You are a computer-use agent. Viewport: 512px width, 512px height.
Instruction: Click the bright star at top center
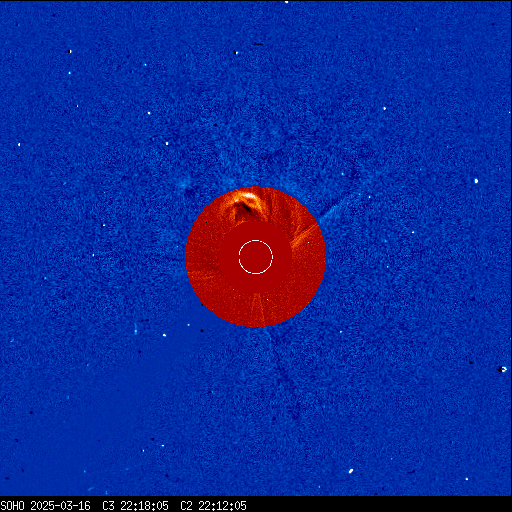pos(236,53)
